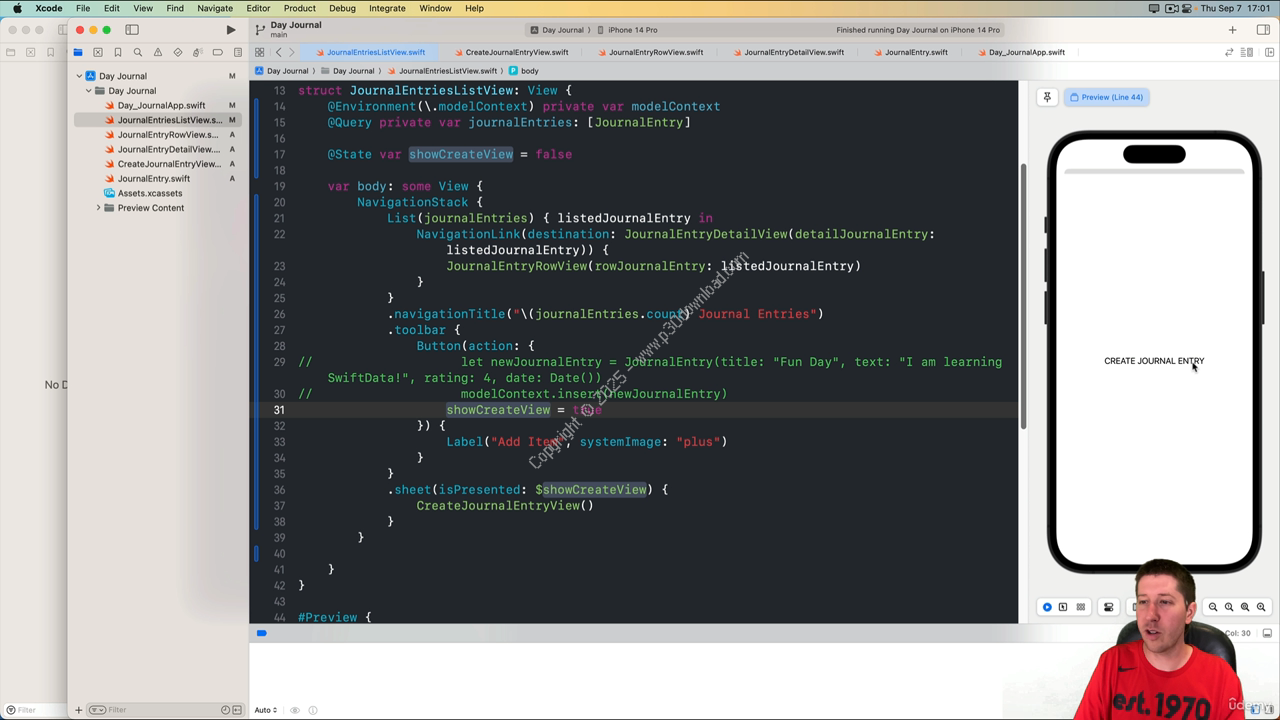Image resolution: width=1280 pixels, height=720 pixels.
Task: Toggle the debug area at editor bottom
Action: (1267, 633)
